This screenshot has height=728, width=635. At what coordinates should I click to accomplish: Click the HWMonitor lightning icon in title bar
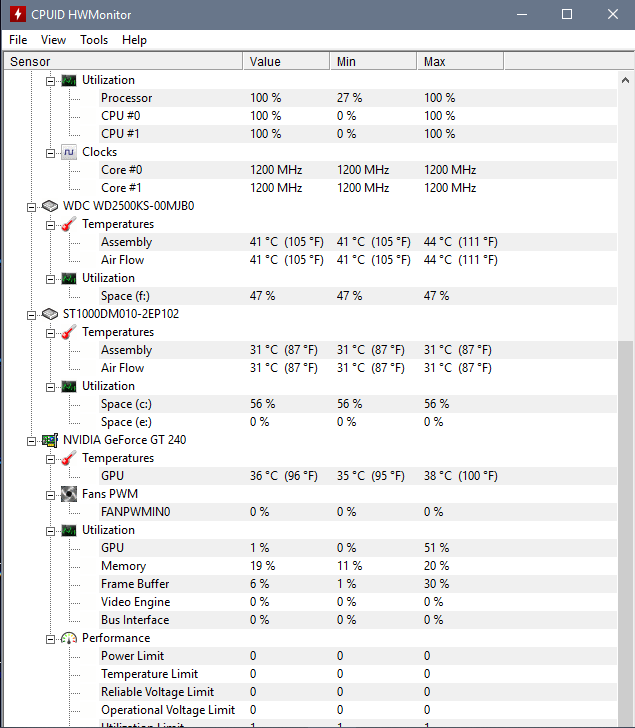click(17, 15)
